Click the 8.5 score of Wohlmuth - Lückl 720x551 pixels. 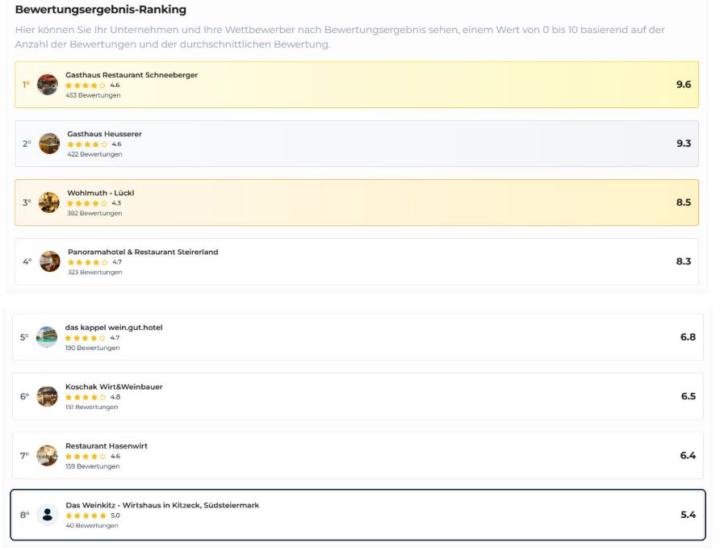tap(683, 202)
